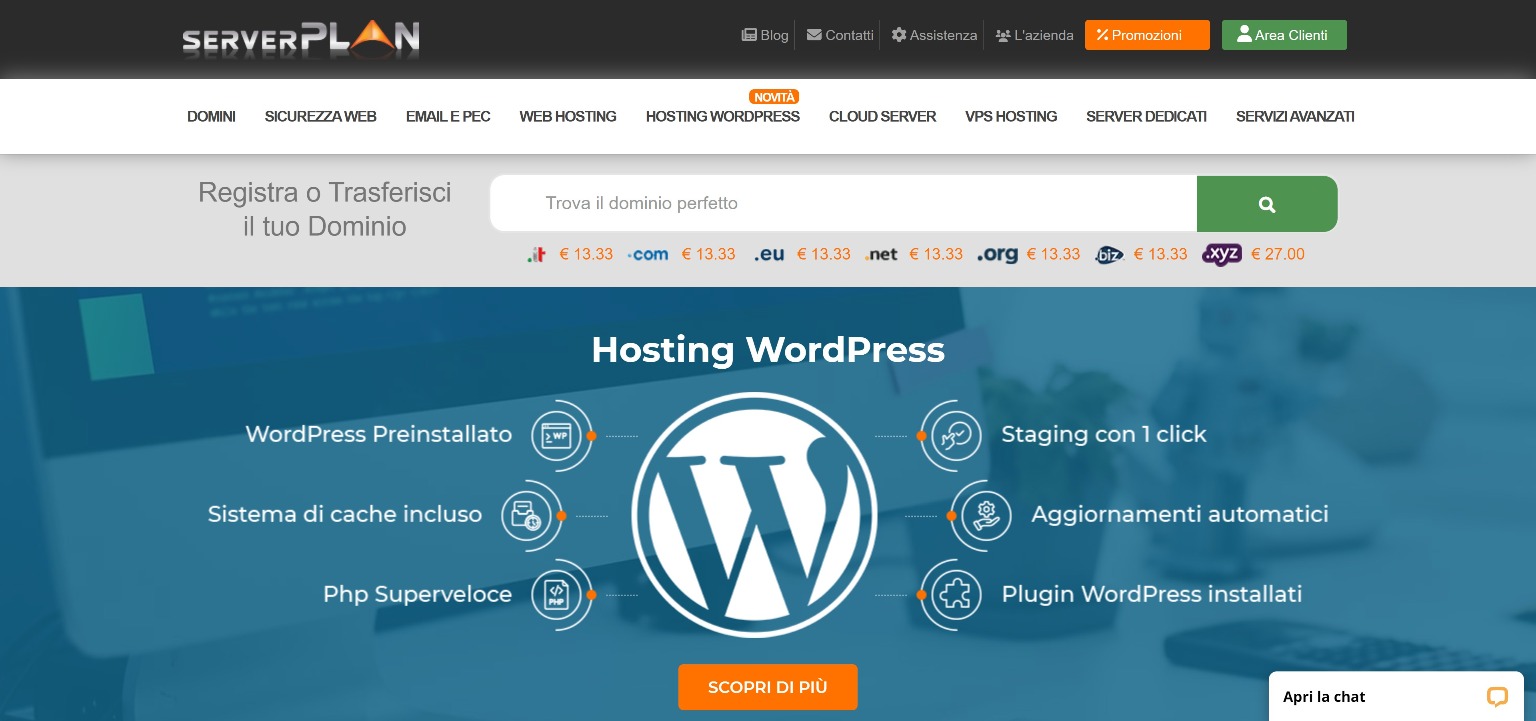Click the magnifier search icon button
Image resolution: width=1536 pixels, height=721 pixels.
pyautogui.click(x=1267, y=204)
